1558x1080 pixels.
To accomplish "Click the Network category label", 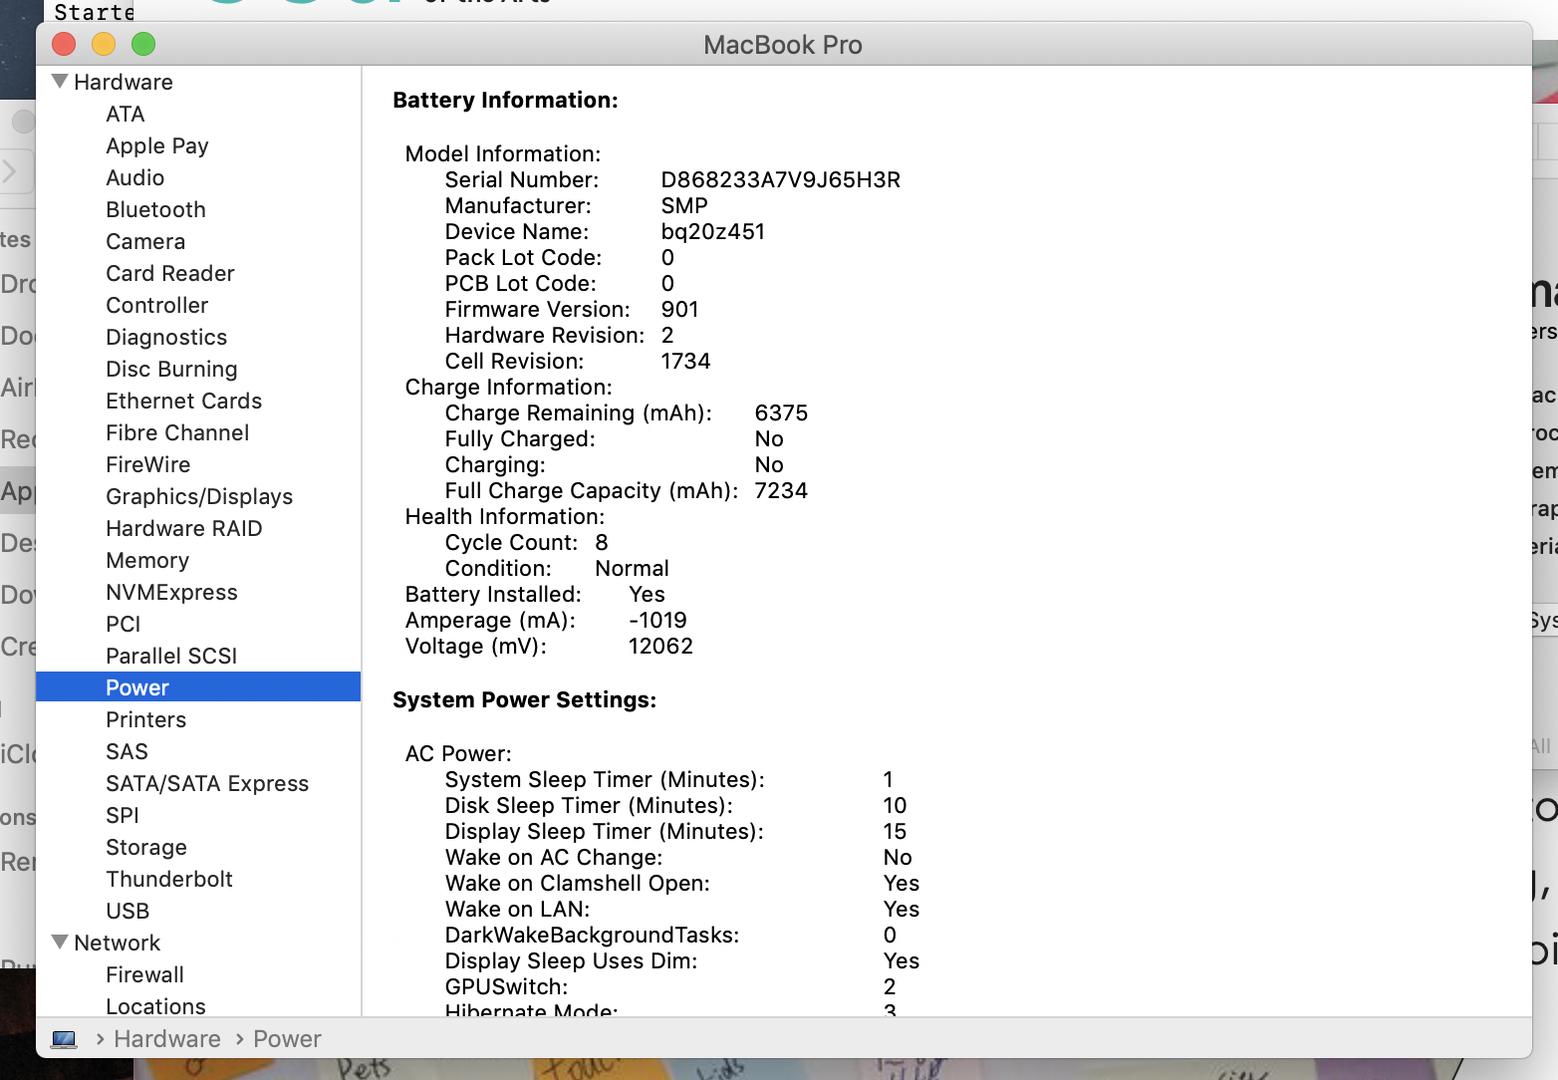I will tap(117, 943).
